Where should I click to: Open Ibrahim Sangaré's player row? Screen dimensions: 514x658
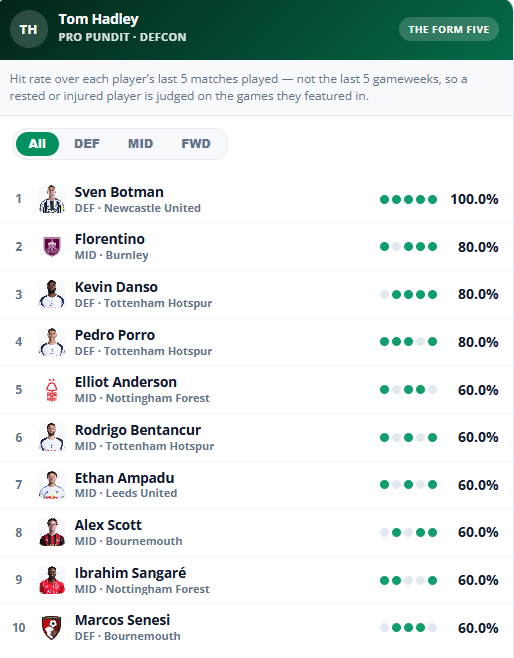257,580
